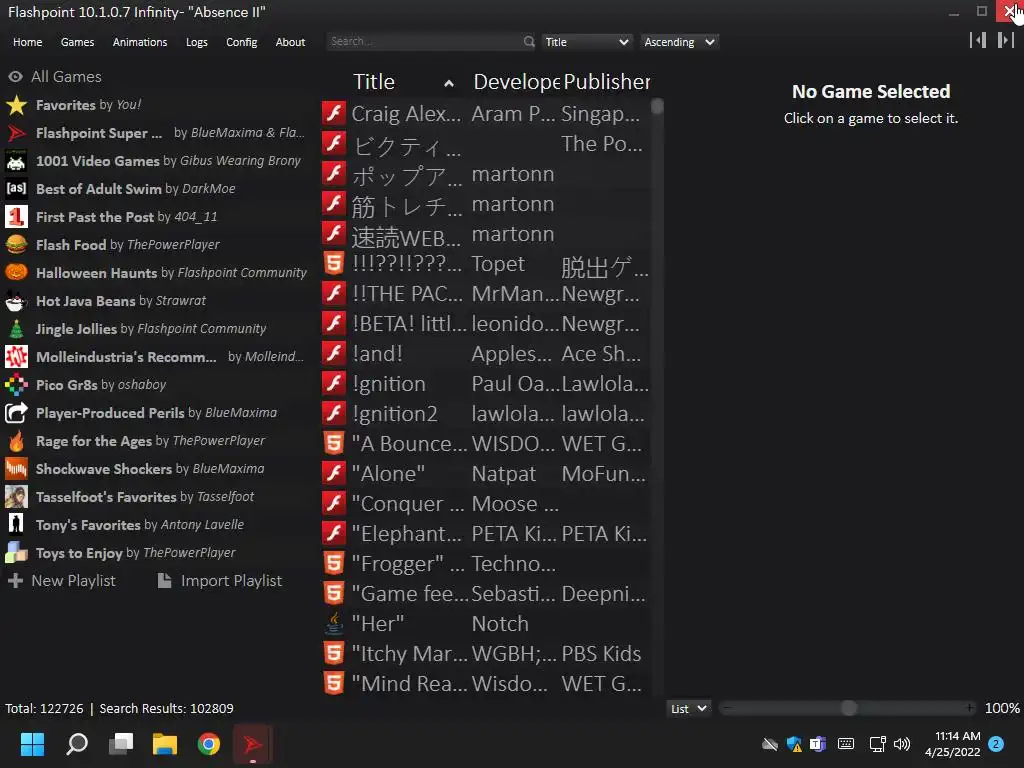The image size is (1024, 768).
Task: Open the About tab
Action: click(290, 42)
